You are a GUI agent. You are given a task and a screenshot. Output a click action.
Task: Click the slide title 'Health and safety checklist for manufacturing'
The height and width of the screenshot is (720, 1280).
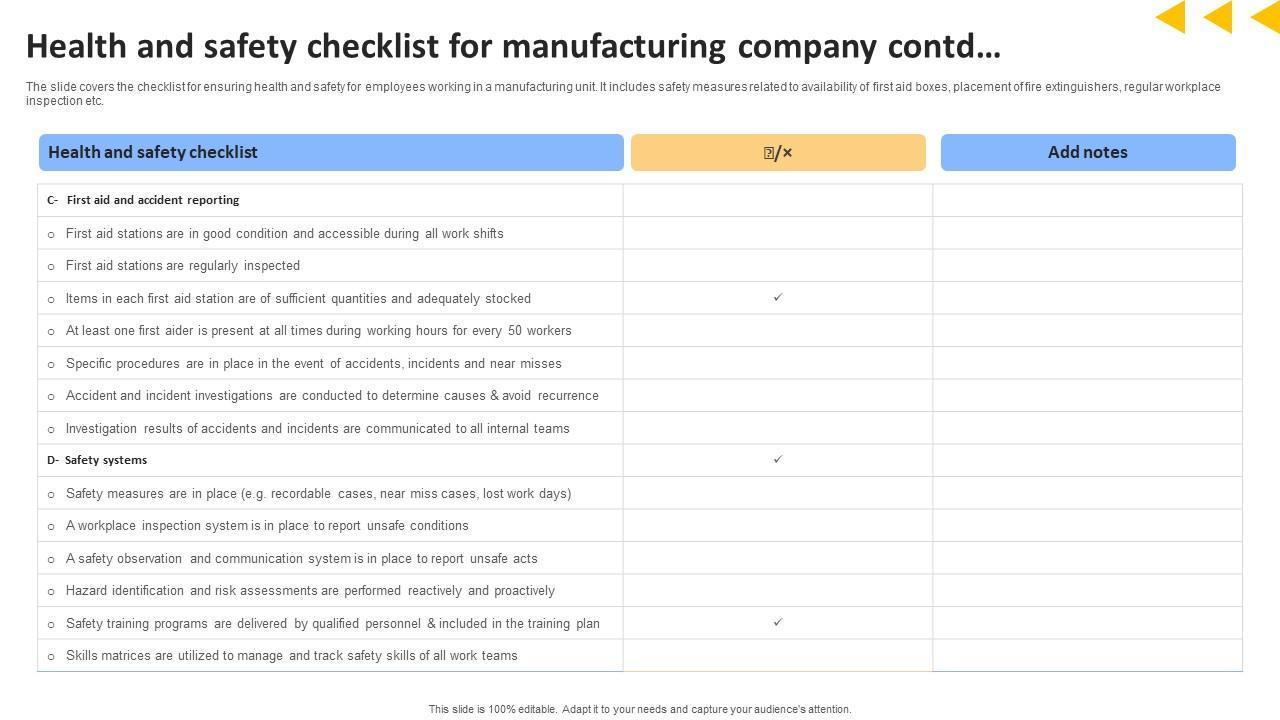[513, 47]
